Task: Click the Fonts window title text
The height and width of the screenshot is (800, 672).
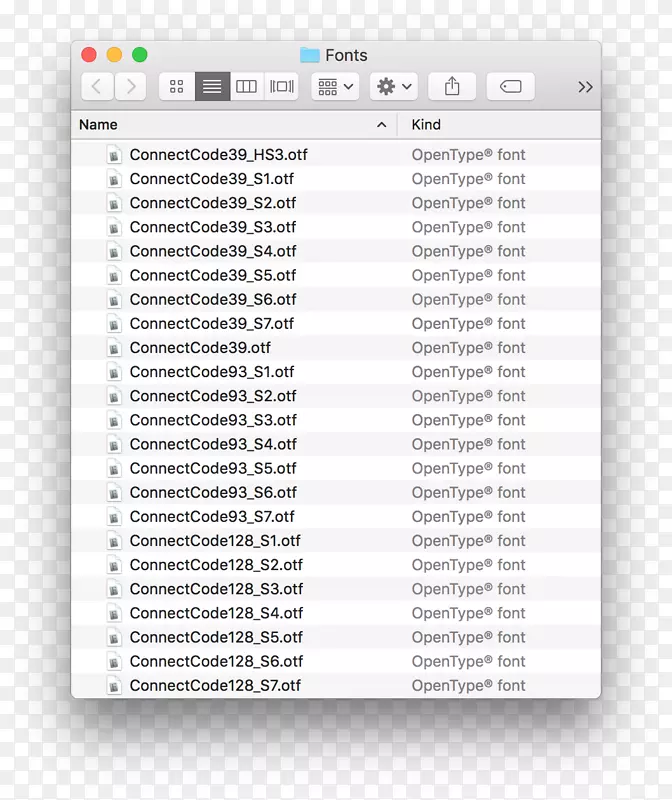Action: pos(346,55)
